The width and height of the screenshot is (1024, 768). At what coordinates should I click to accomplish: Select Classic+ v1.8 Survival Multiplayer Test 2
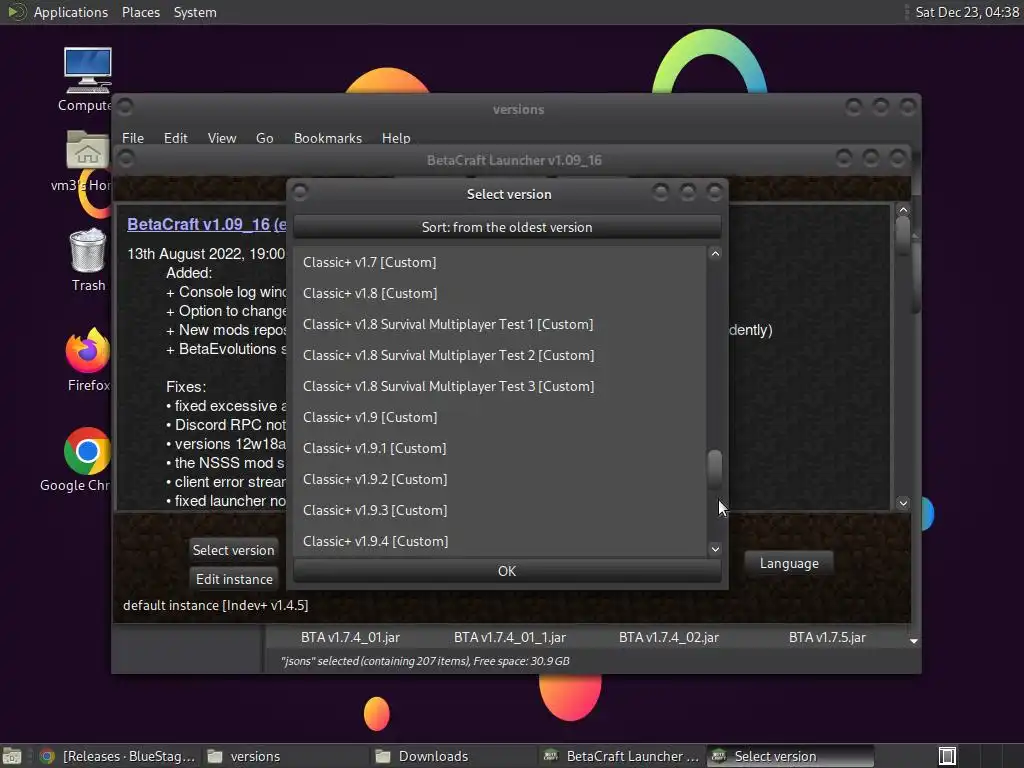[x=500, y=355]
